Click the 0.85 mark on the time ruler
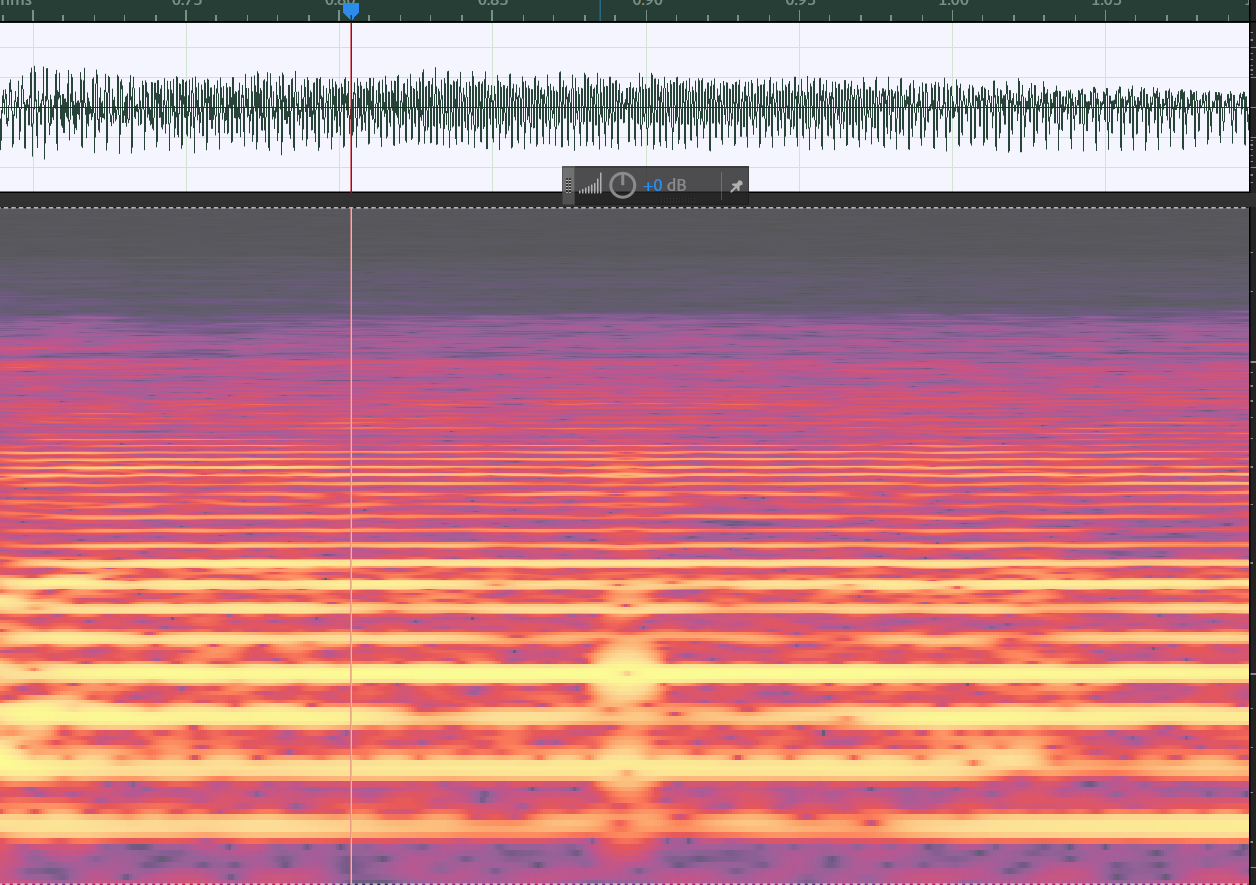The image size is (1256, 885). click(x=493, y=4)
